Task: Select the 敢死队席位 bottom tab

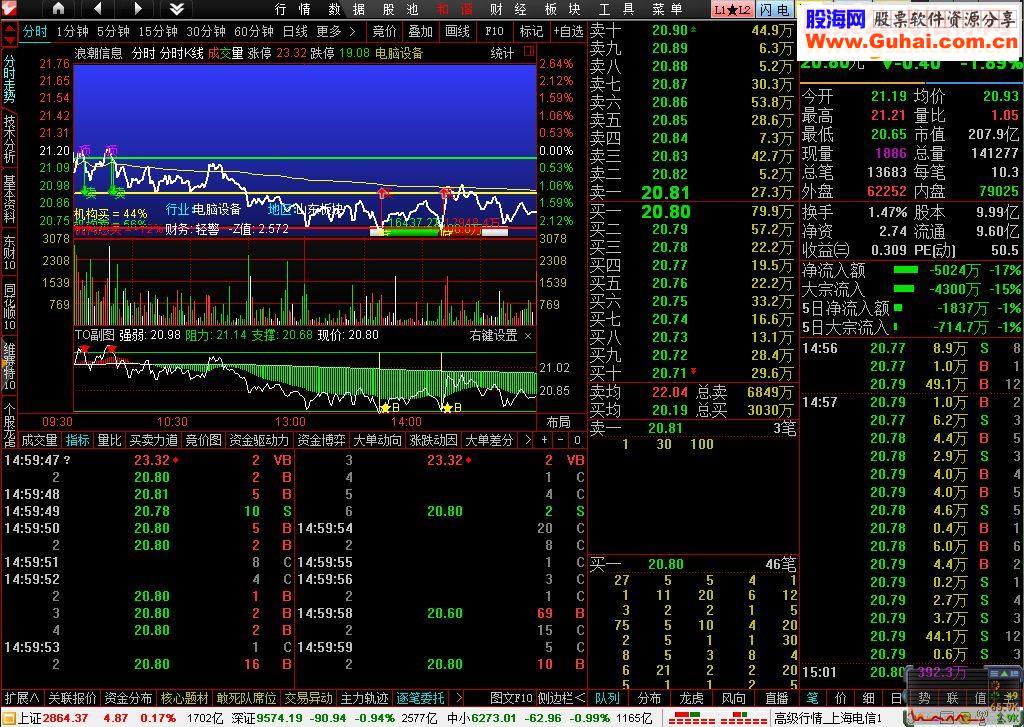Action: [x=246, y=698]
